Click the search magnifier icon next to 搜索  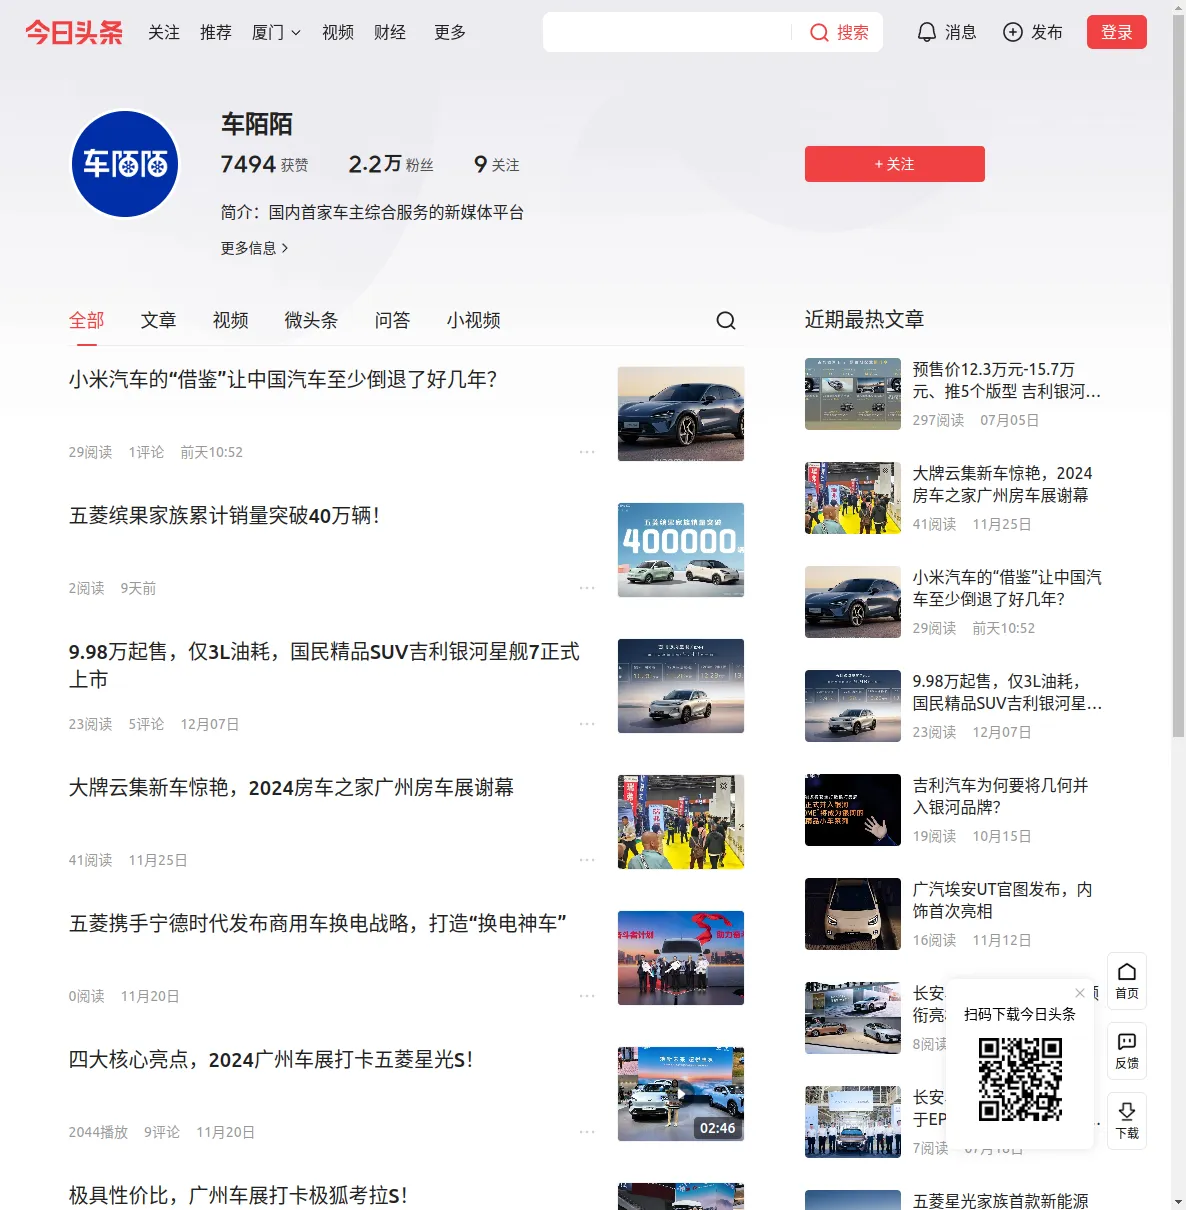point(819,32)
